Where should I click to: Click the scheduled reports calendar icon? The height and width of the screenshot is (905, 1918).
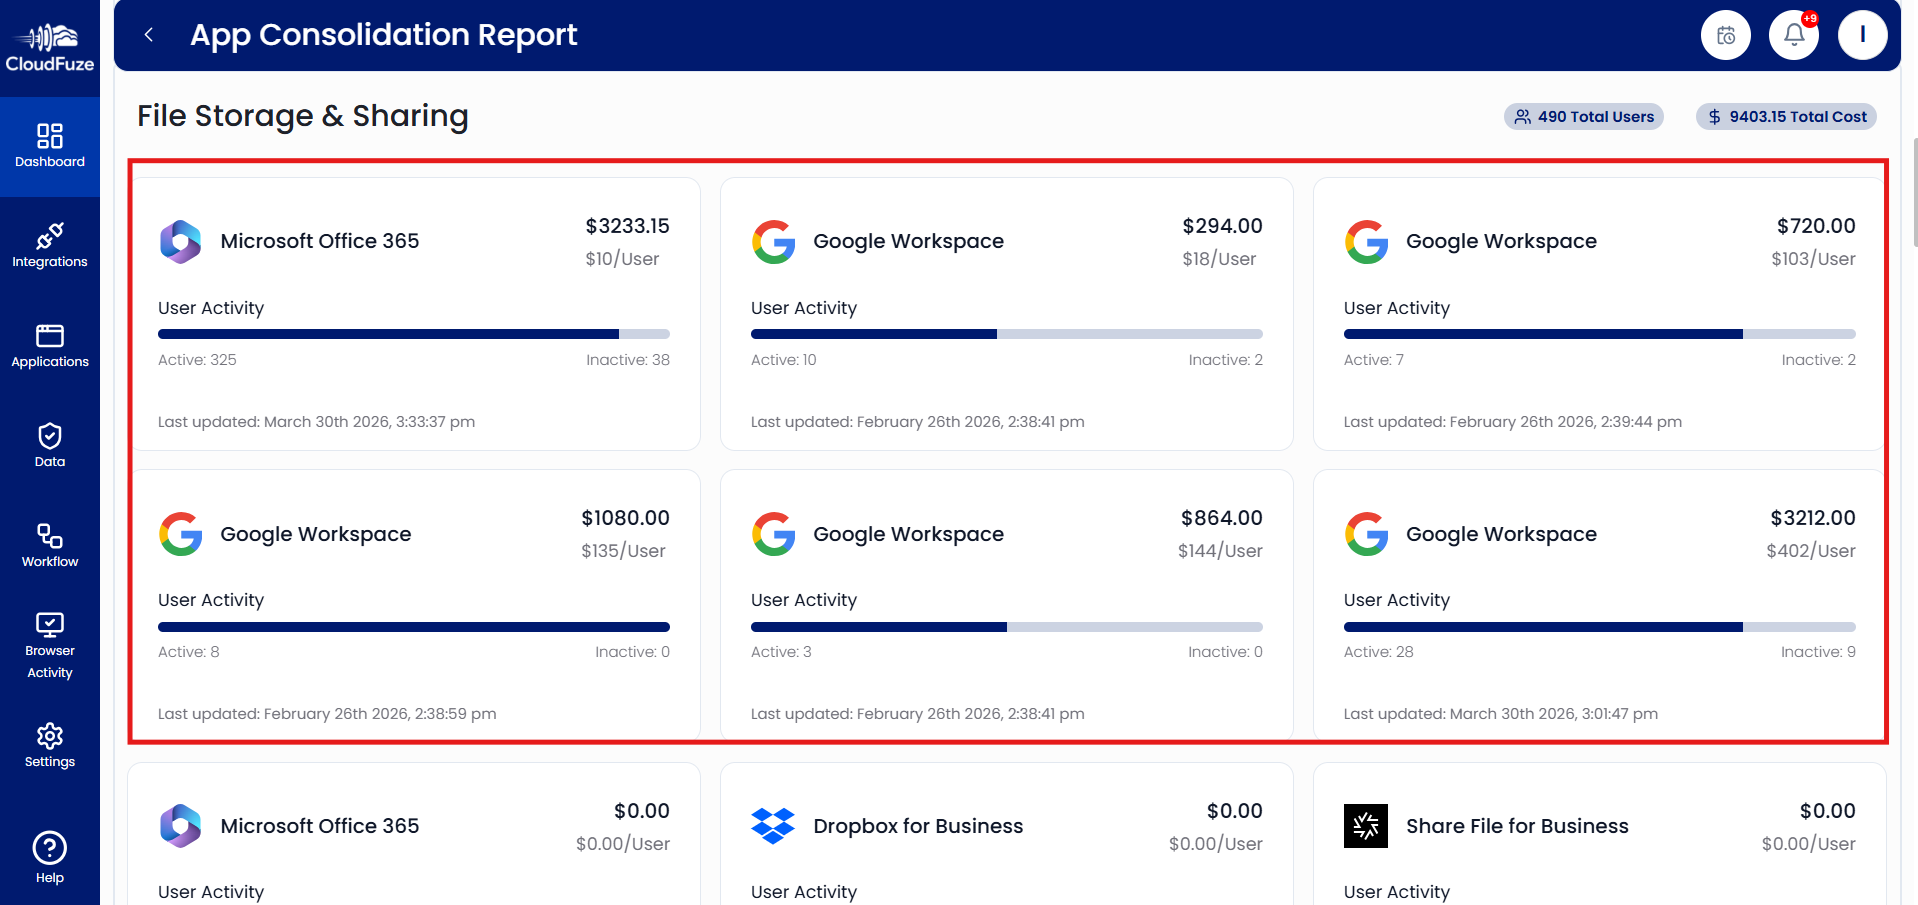(x=1725, y=35)
